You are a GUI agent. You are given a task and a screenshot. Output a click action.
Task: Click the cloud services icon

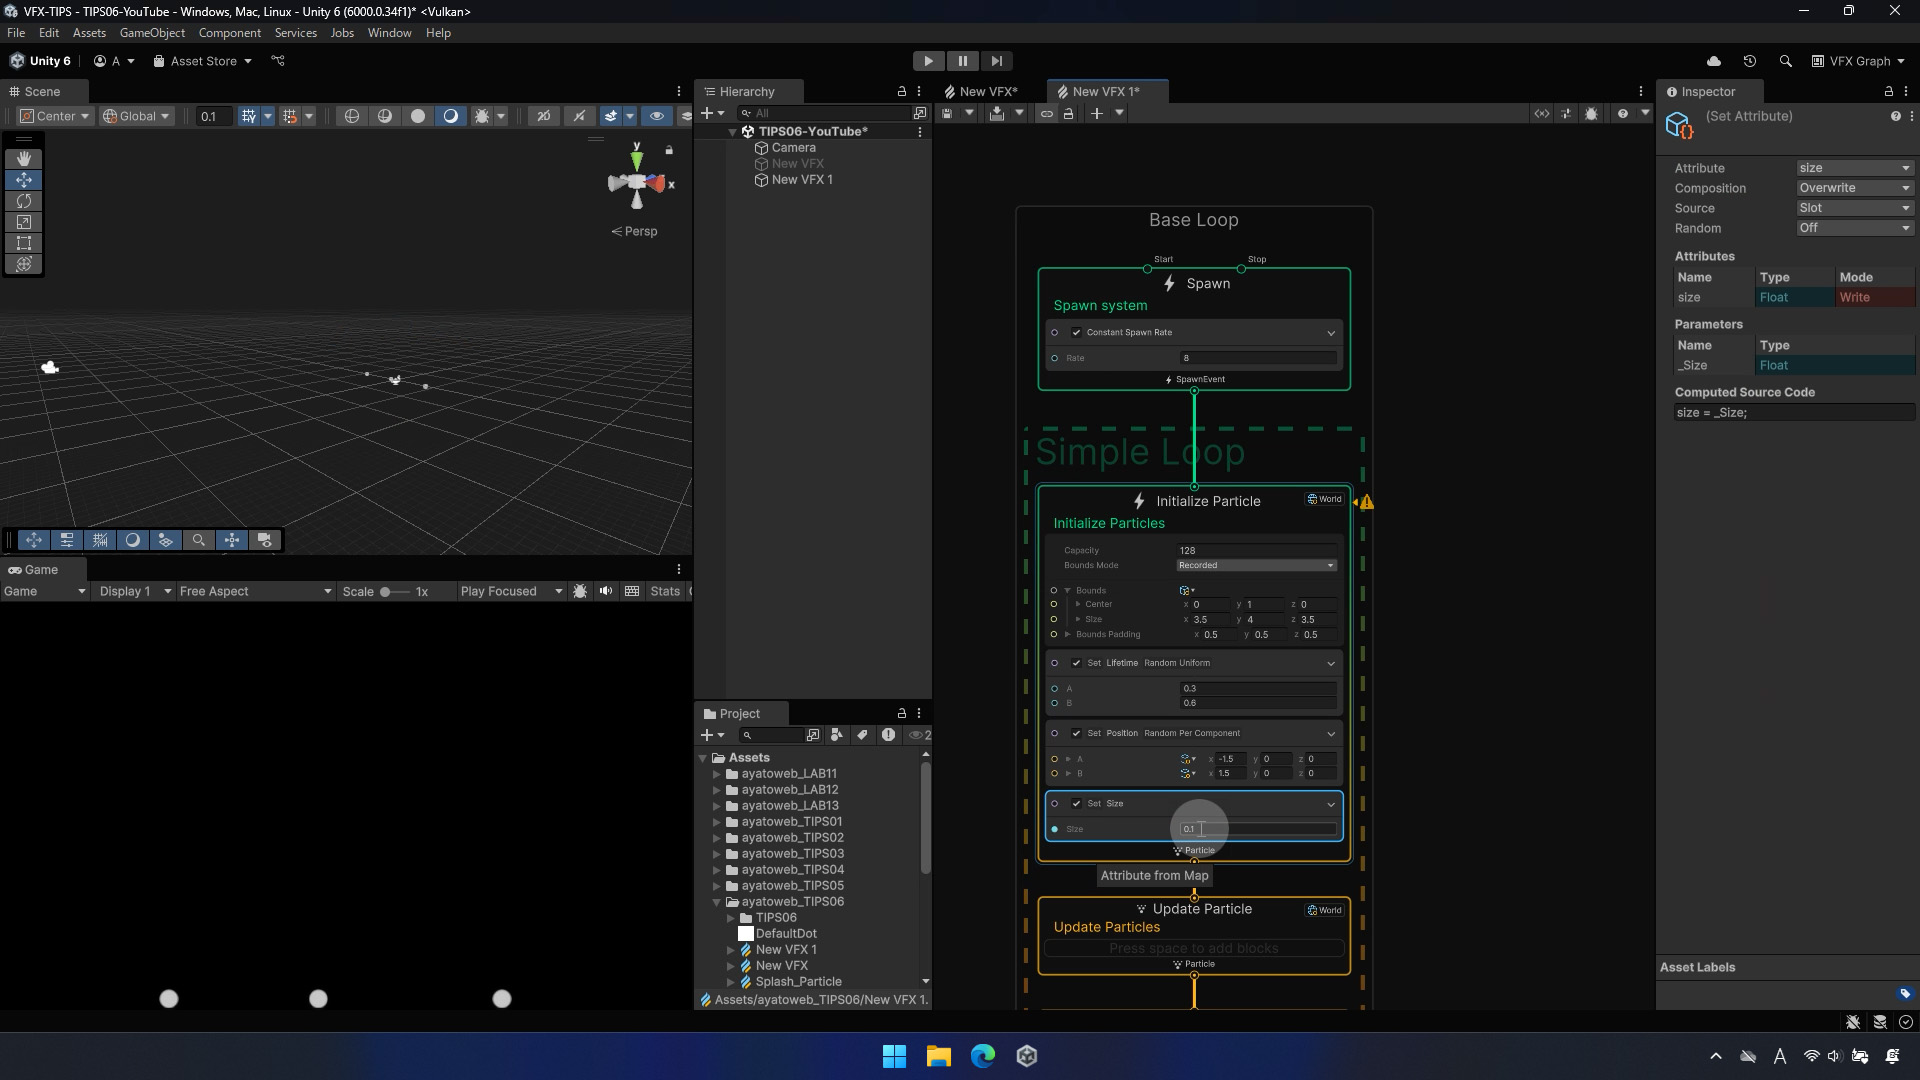(x=1713, y=61)
